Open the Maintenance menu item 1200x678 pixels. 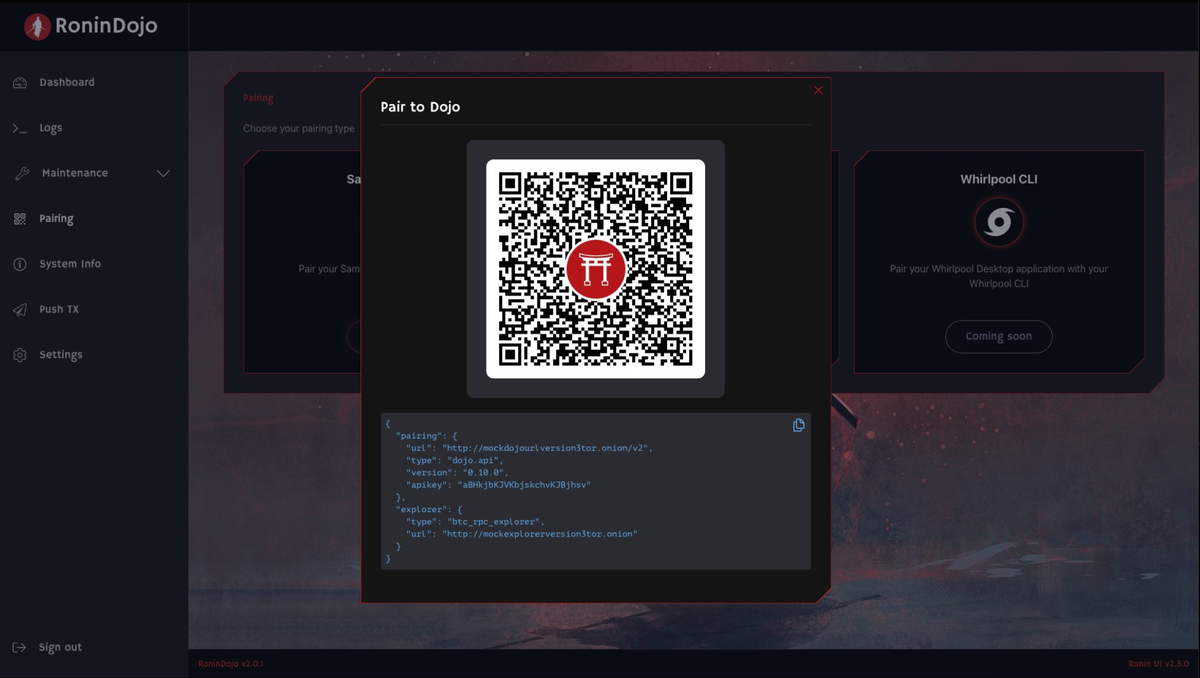click(75, 173)
